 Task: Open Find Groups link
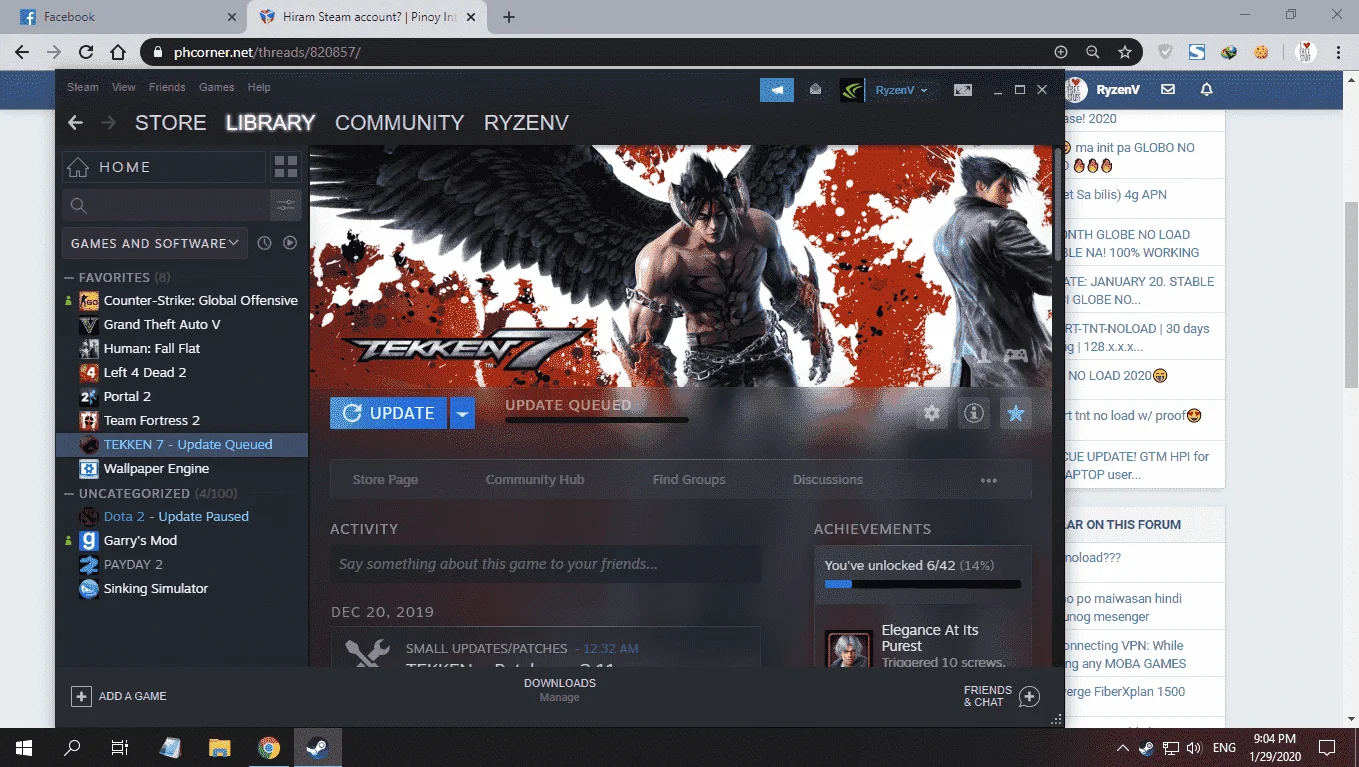point(689,480)
